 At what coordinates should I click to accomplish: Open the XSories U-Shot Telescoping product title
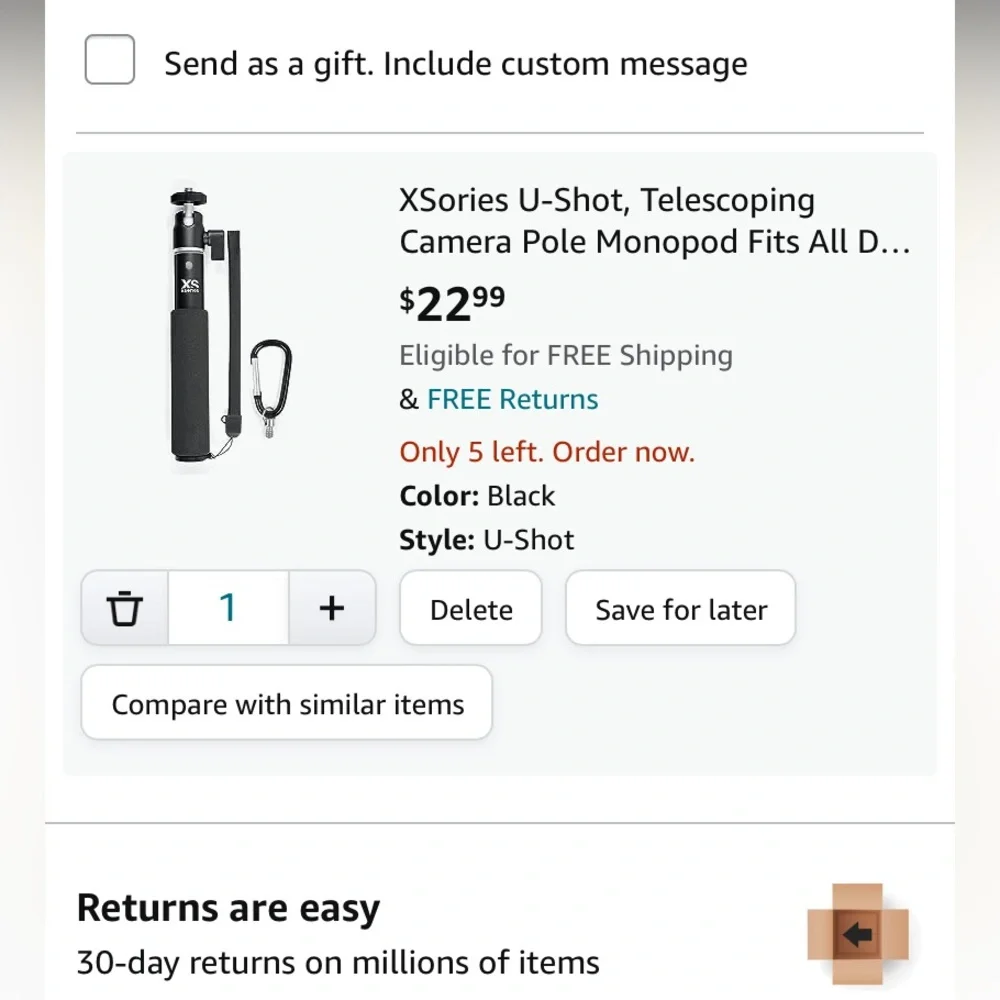(654, 221)
